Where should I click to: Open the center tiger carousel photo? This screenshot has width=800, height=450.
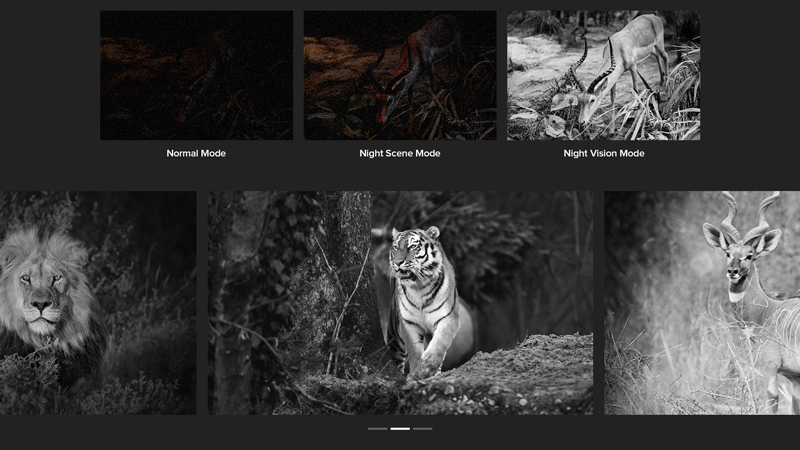pyautogui.click(x=400, y=303)
